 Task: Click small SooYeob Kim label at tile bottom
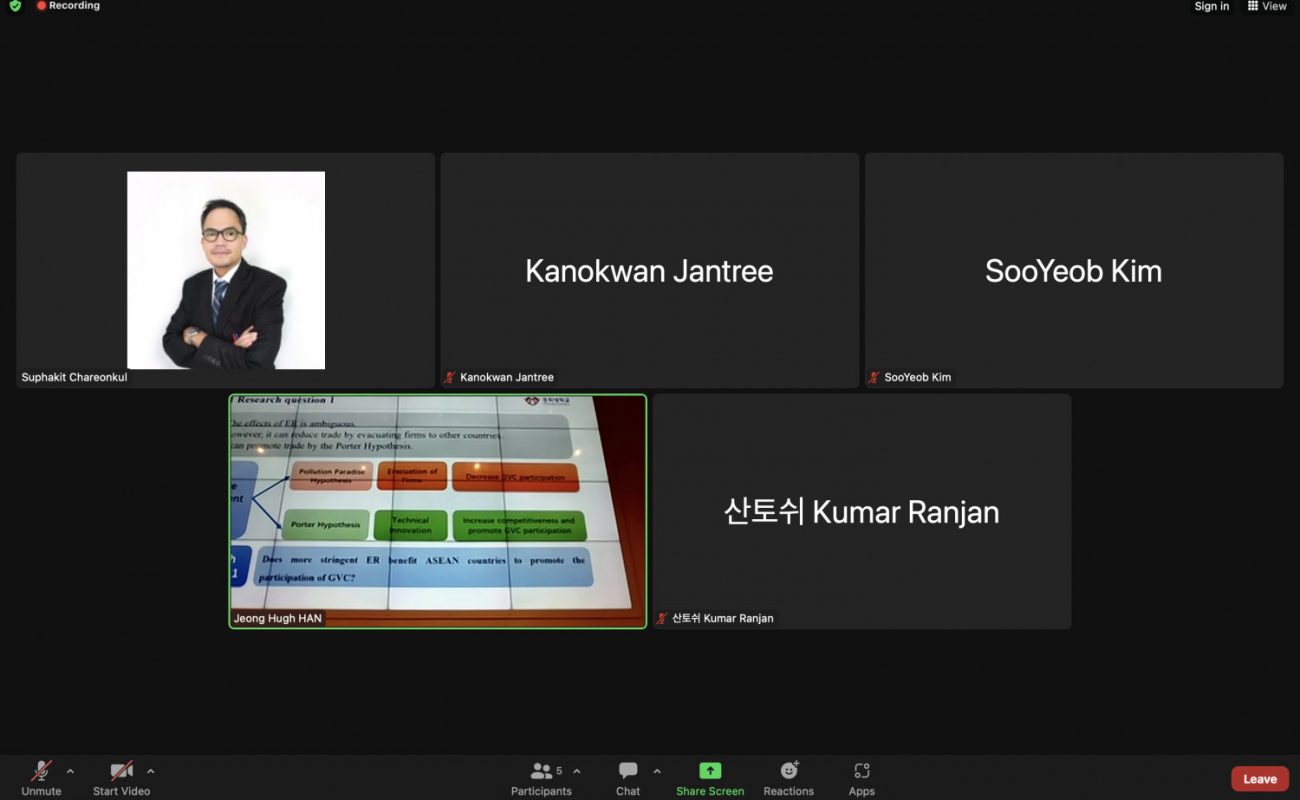pyautogui.click(x=918, y=377)
